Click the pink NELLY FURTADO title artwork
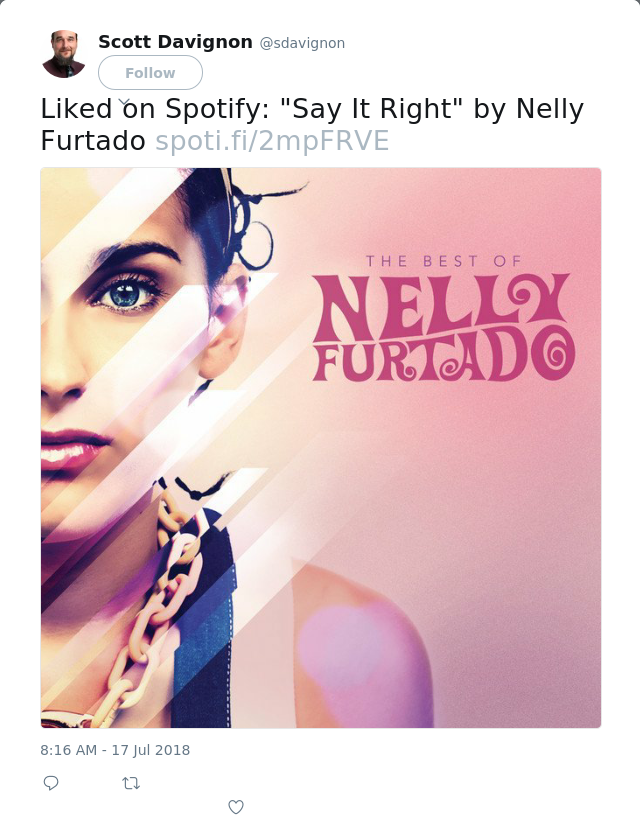 (x=443, y=328)
